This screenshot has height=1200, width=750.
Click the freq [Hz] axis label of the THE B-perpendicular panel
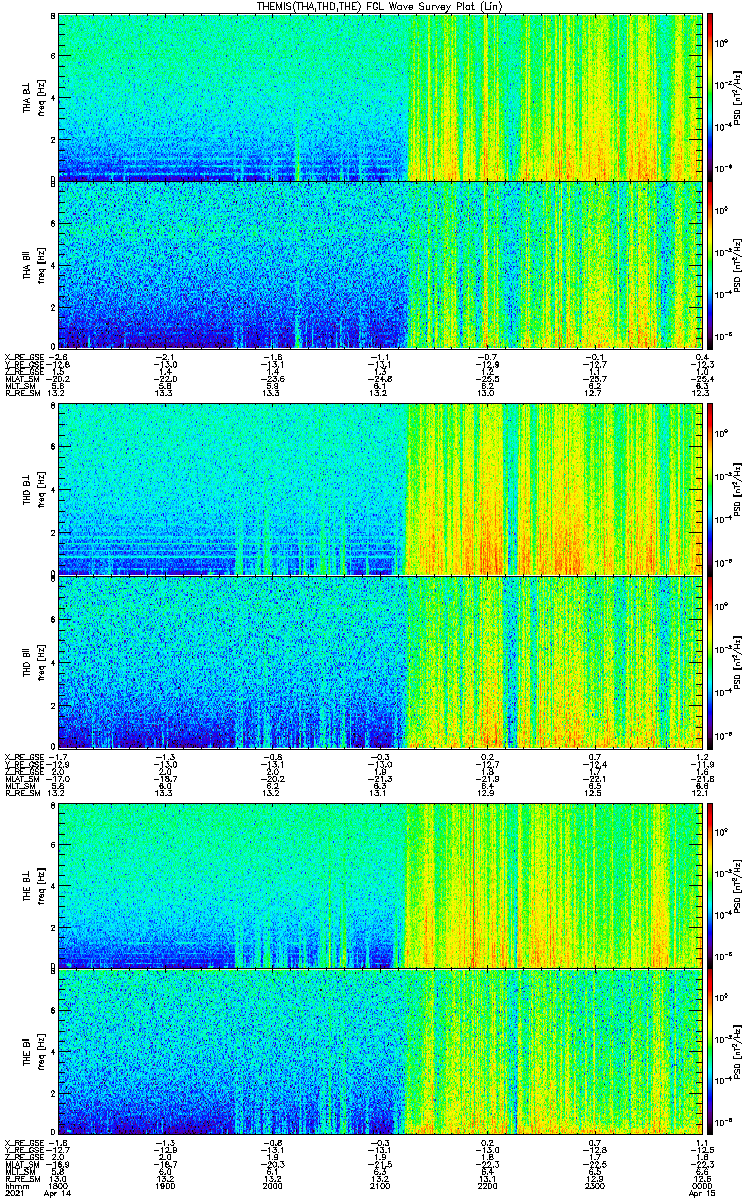(x=42, y=886)
